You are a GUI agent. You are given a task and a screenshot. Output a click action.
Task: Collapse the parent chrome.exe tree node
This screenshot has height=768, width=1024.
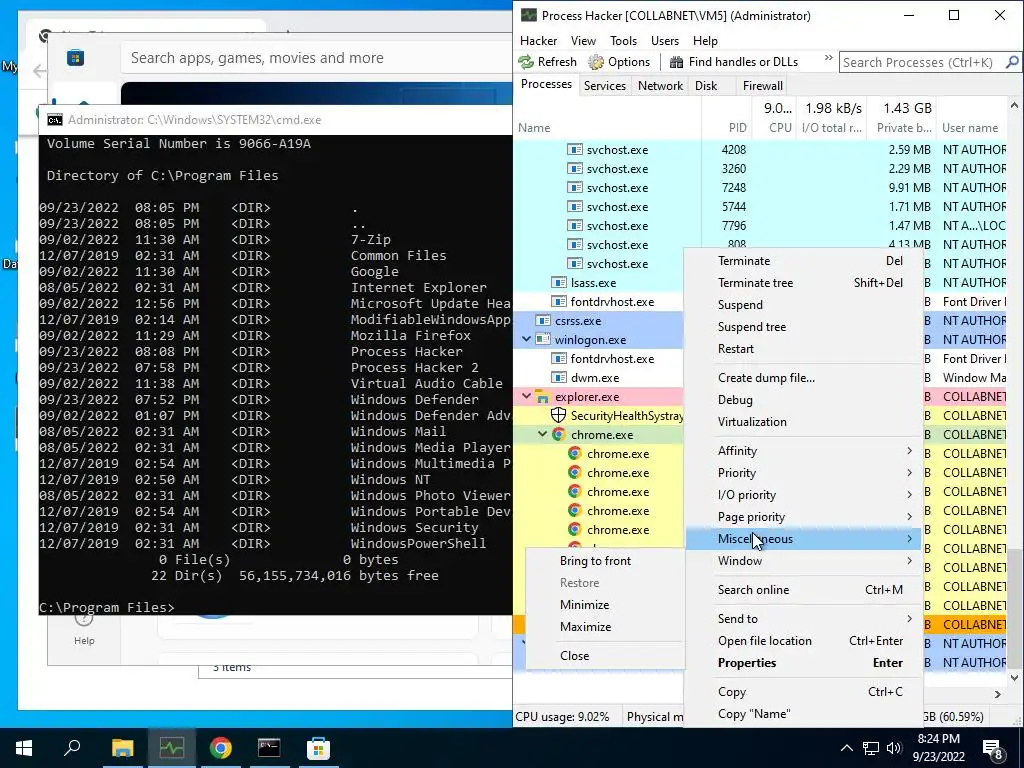coord(542,434)
